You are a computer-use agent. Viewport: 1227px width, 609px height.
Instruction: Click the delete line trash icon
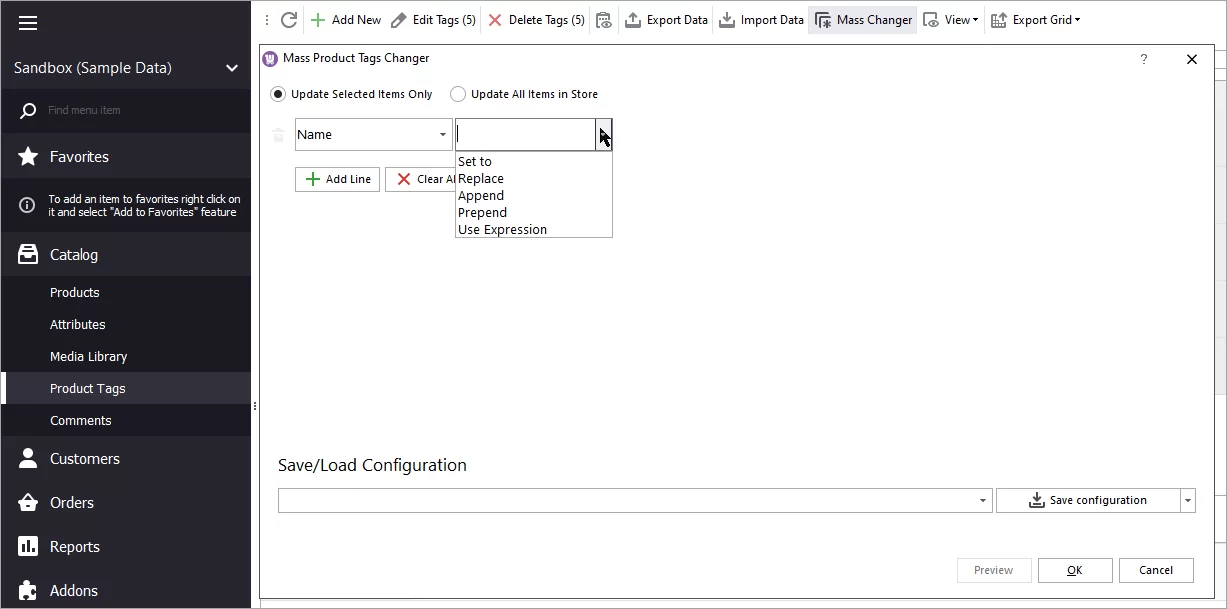pos(278,134)
